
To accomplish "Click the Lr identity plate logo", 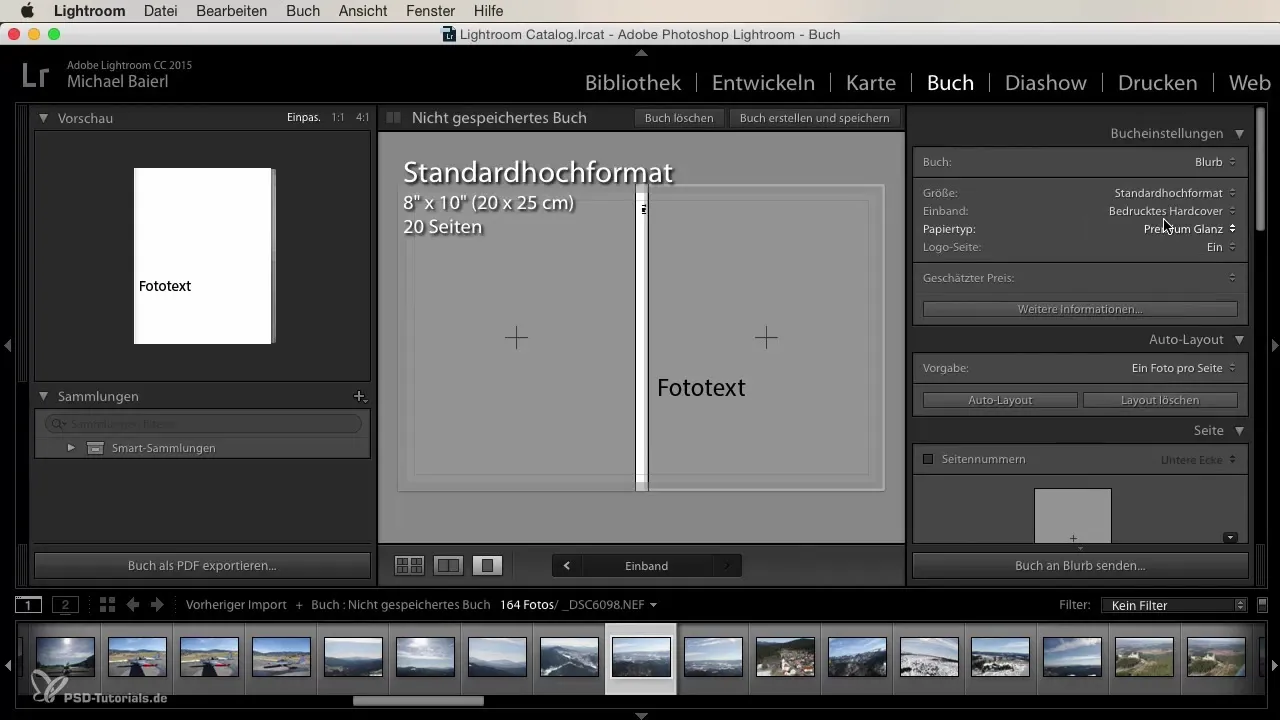I will coord(35,74).
